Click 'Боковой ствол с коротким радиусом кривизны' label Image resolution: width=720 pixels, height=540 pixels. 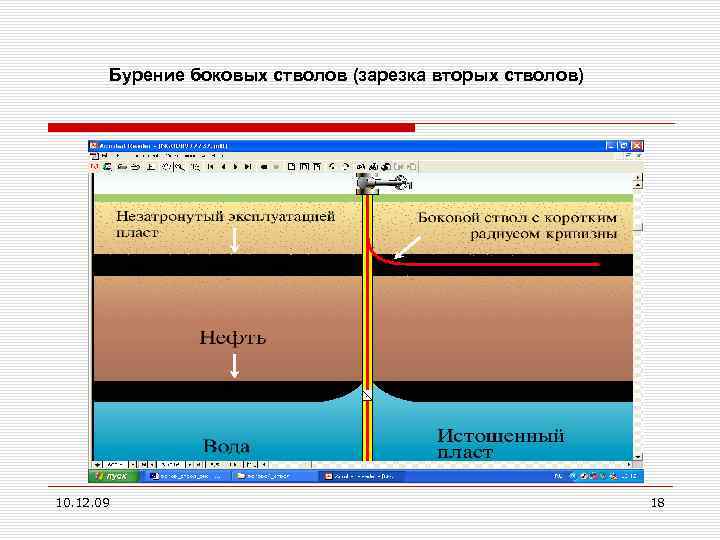(x=518, y=225)
